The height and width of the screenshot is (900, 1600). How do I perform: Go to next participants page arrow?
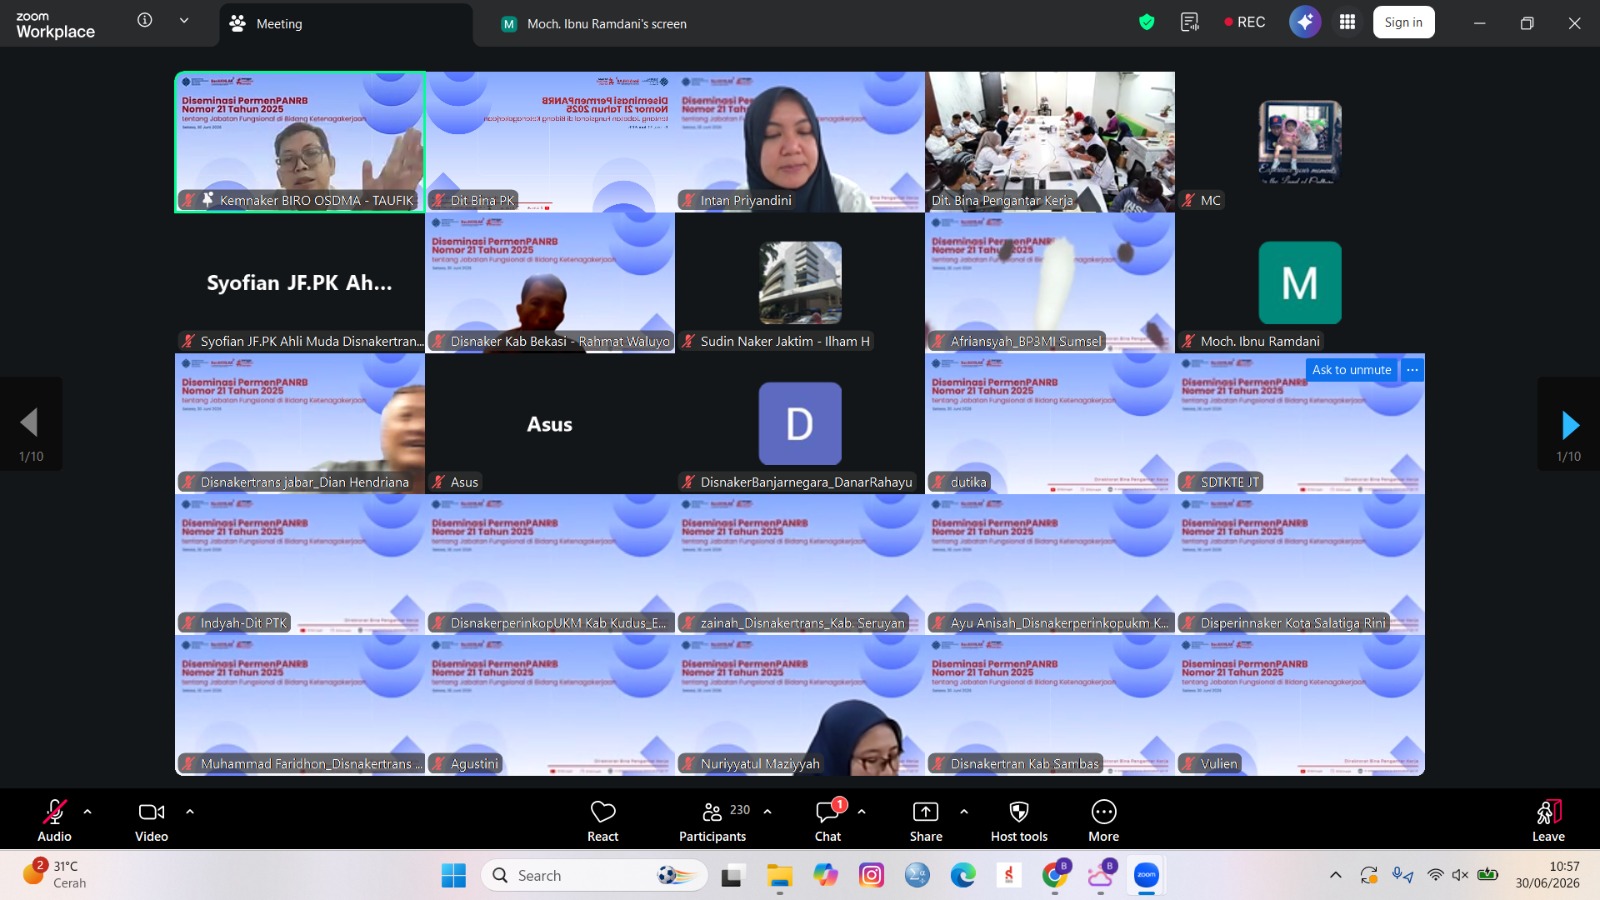tap(1569, 425)
